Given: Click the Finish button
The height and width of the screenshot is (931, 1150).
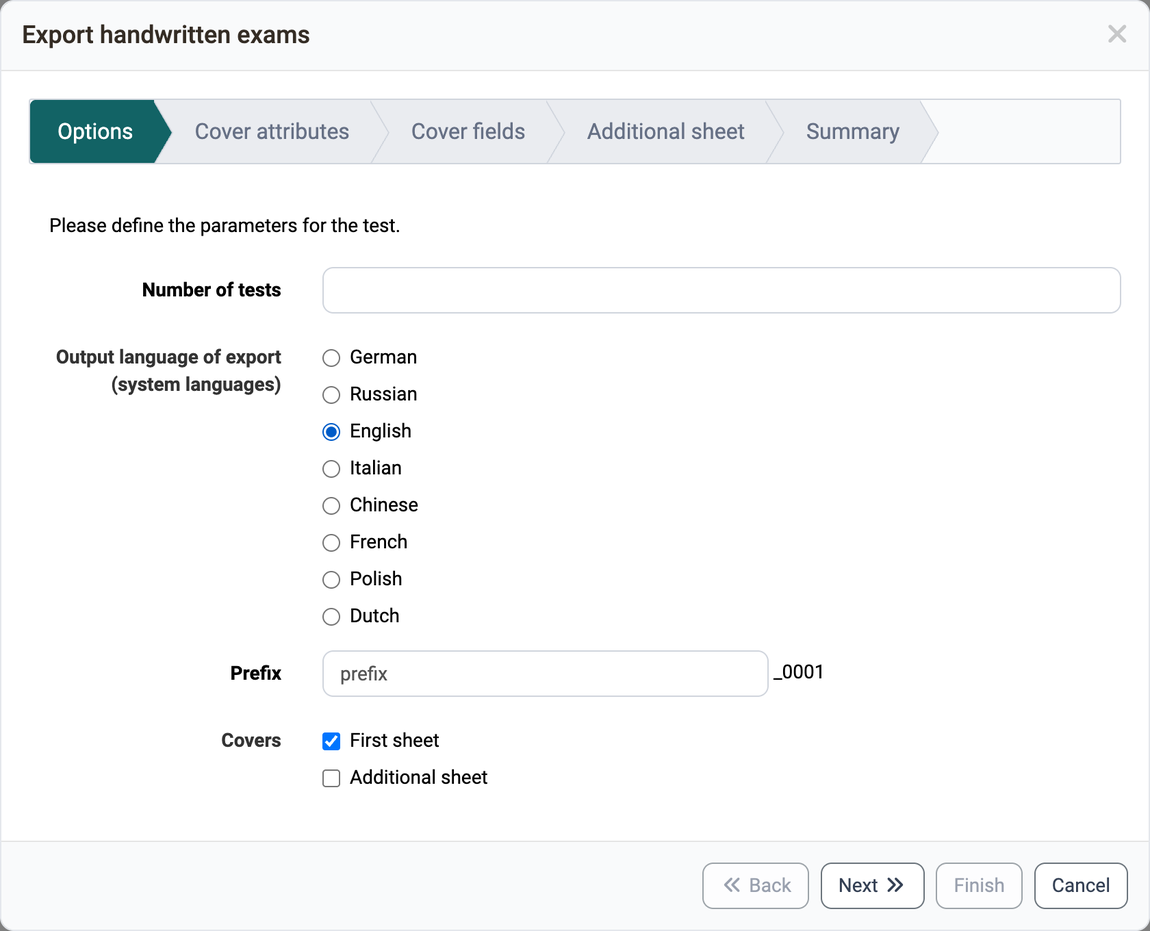Looking at the screenshot, I should coord(978,886).
